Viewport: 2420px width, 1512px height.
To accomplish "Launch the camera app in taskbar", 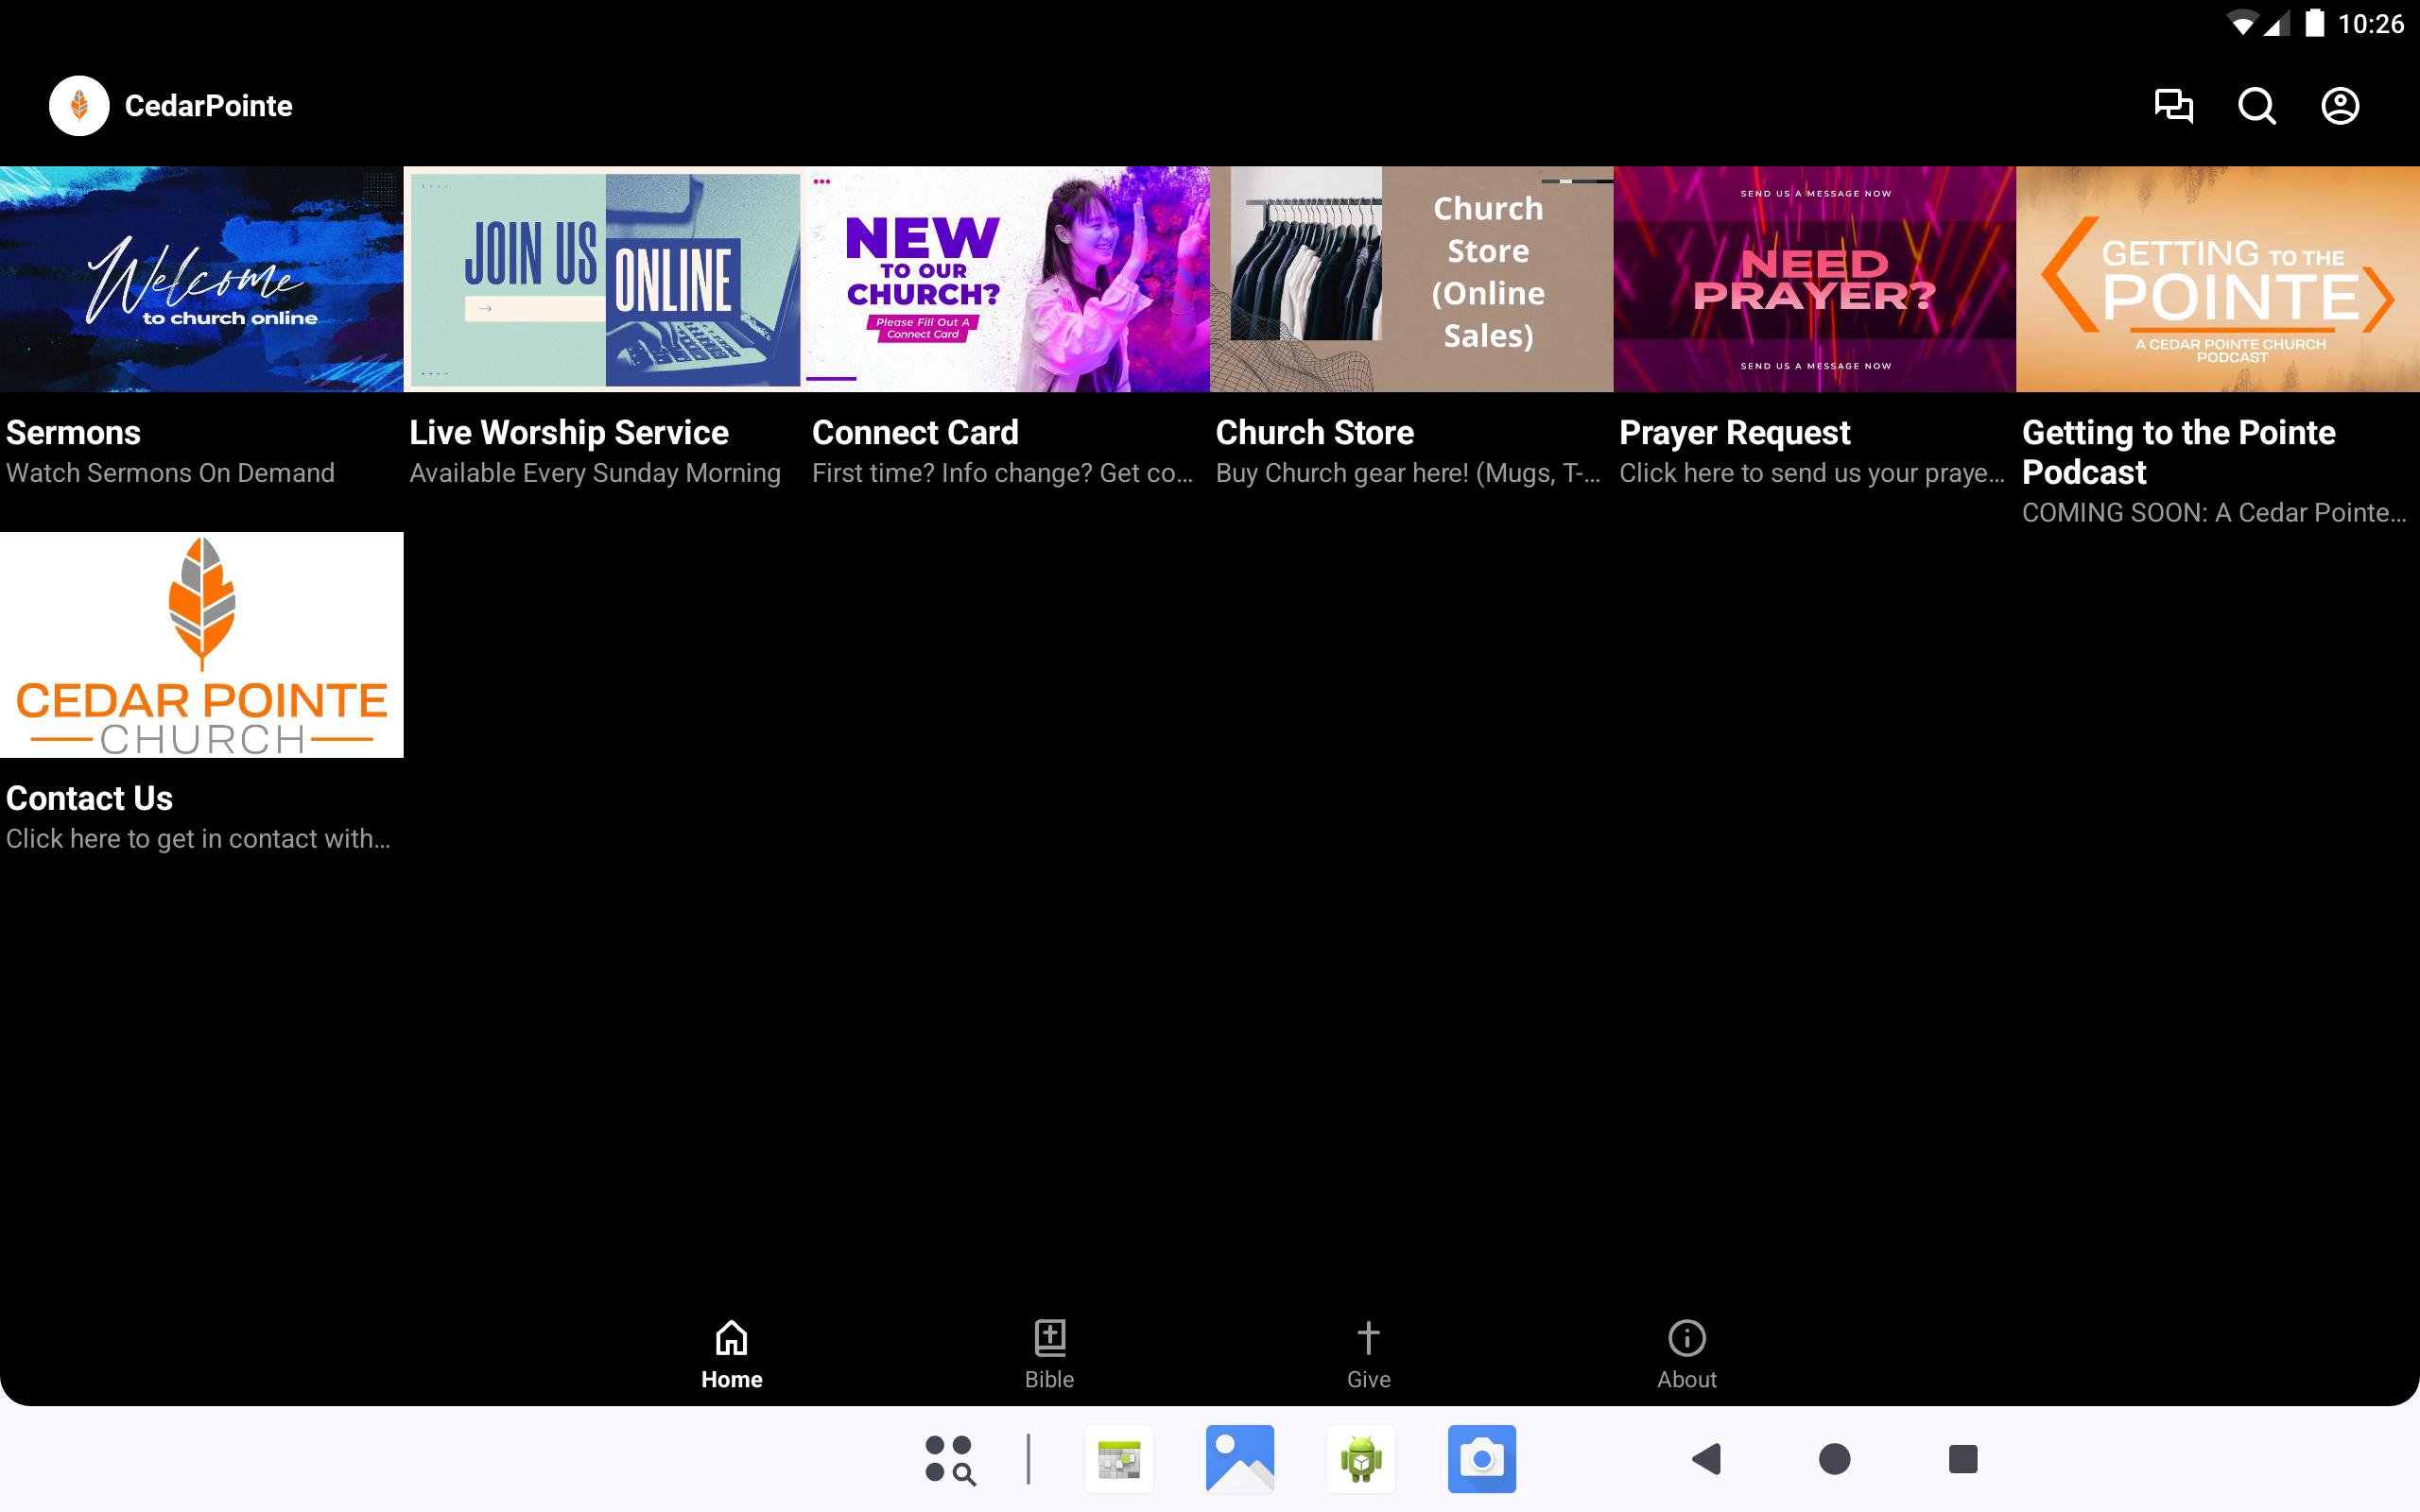I will pos(1481,1459).
